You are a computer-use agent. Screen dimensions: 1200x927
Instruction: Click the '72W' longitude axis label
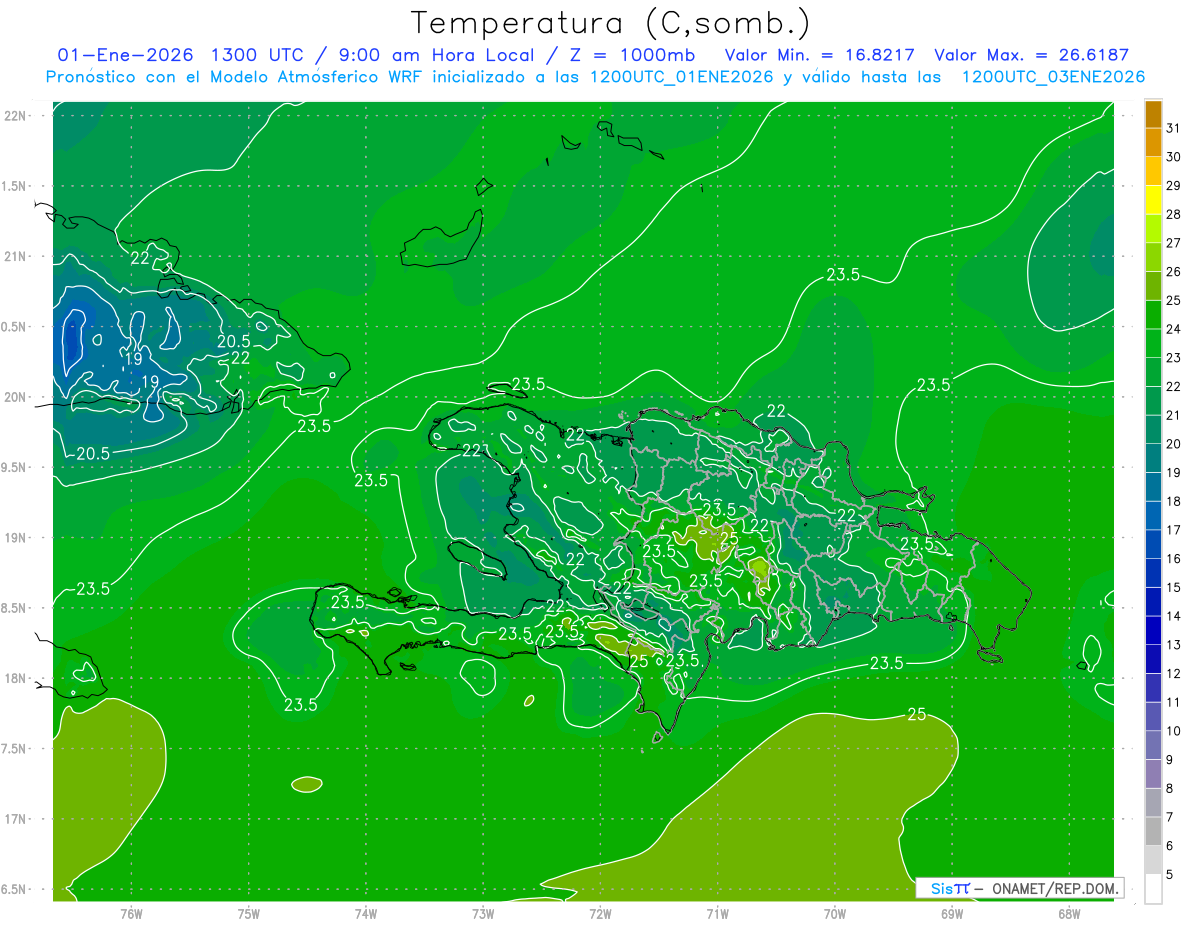point(600,914)
